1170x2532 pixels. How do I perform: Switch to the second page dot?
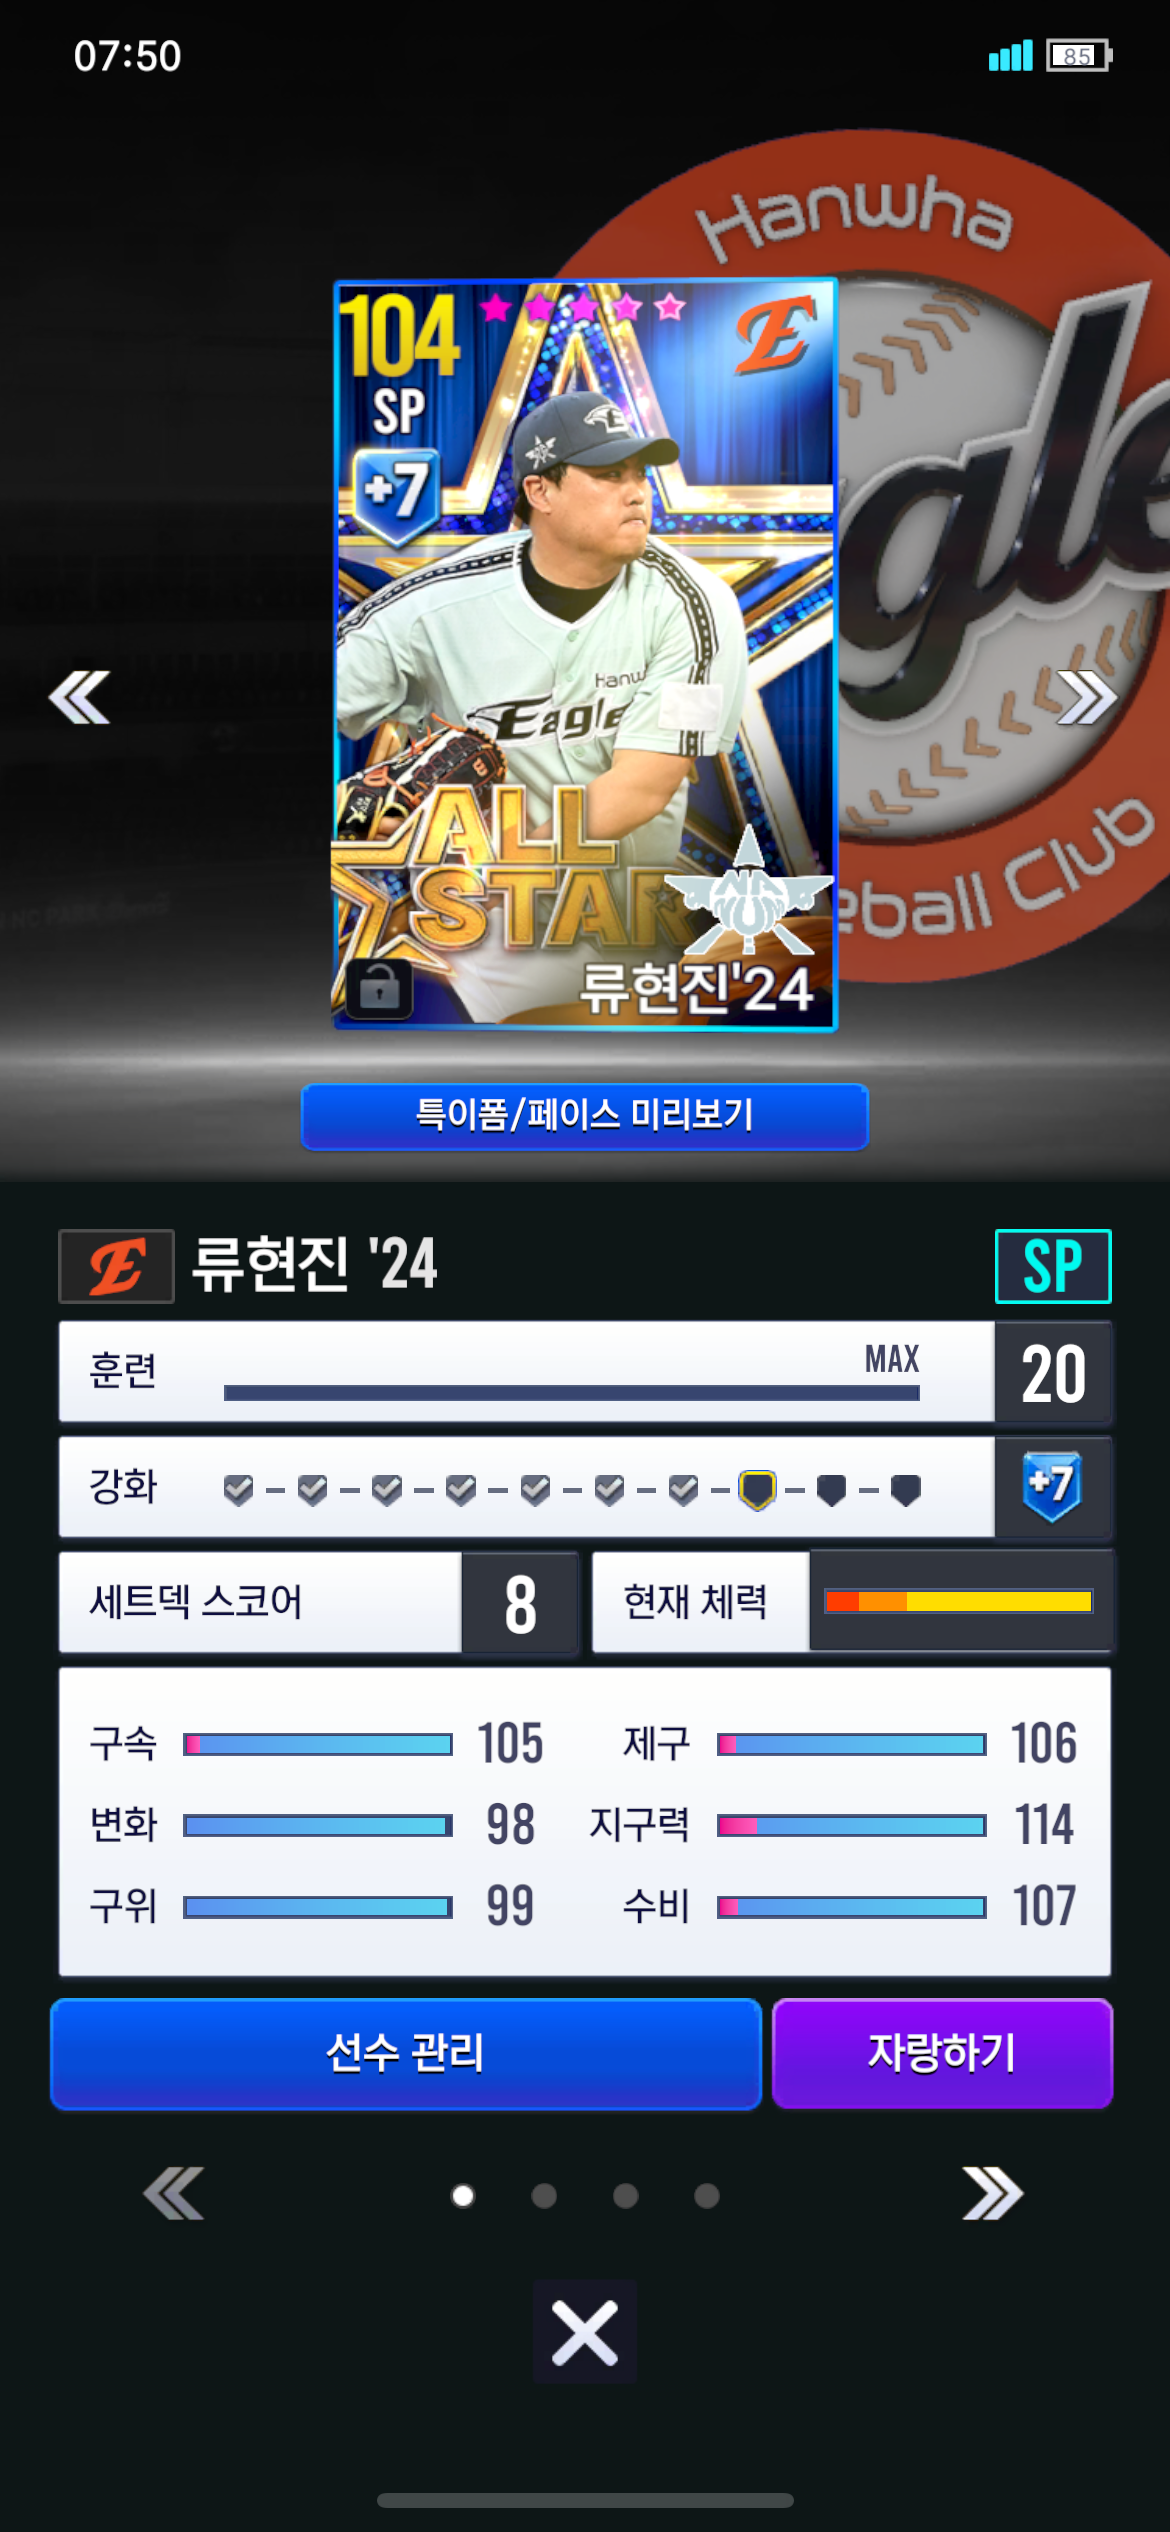(544, 2196)
